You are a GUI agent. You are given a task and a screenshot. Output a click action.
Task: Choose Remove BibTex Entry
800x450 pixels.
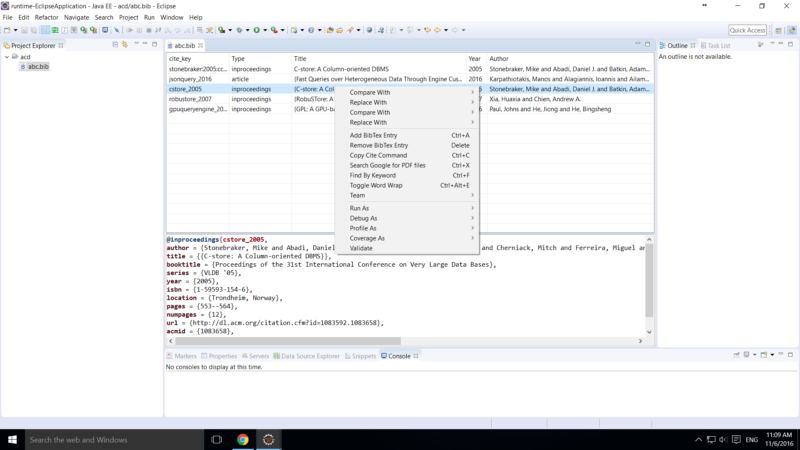[409, 145]
